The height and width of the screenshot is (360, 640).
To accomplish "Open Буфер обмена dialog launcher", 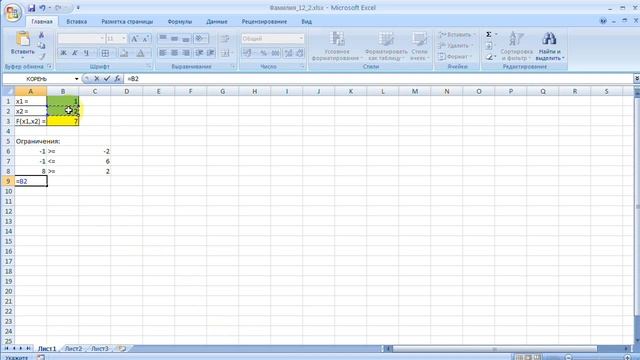I will (x=49, y=67).
